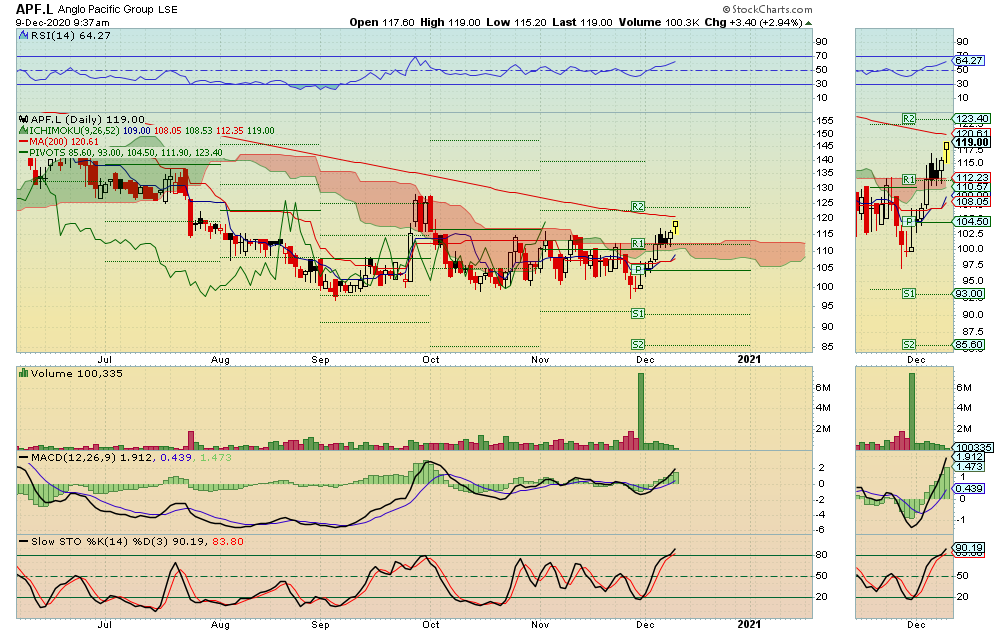Viewport: 1000px width, 633px height.
Task: Click the R2 pivot label in main chart
Action: 638,206
